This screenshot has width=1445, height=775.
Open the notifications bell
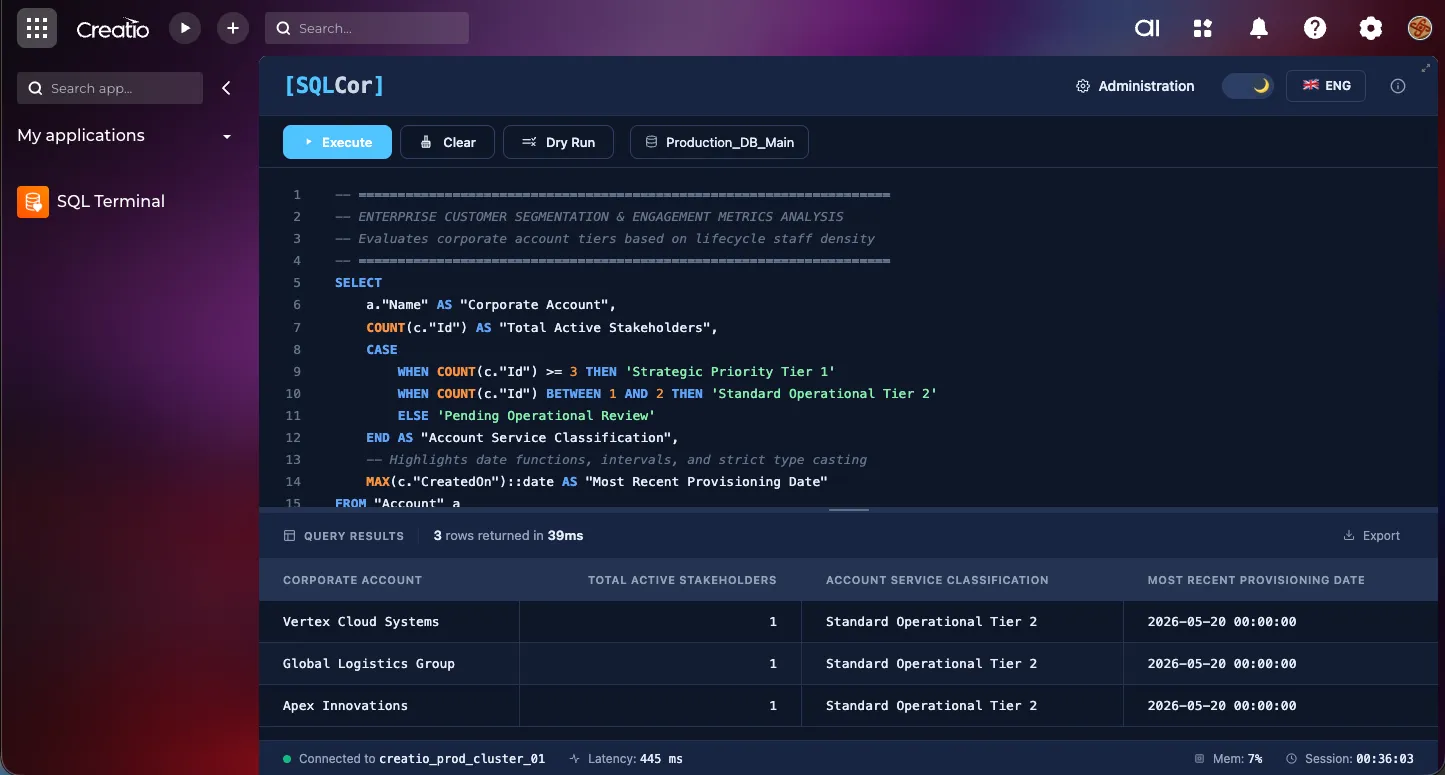click(1259, 28)
